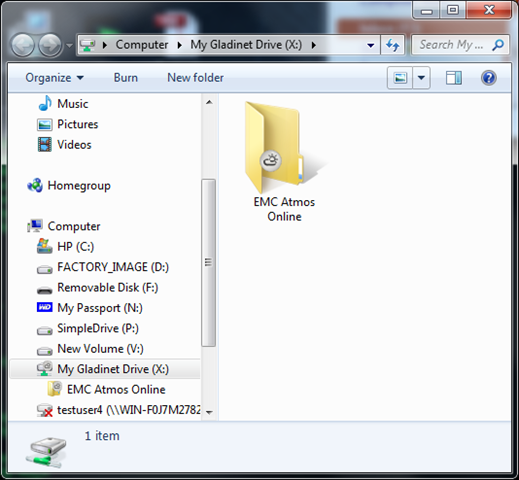Click the refresh arrows icon beside address bar

coord(393,45)
